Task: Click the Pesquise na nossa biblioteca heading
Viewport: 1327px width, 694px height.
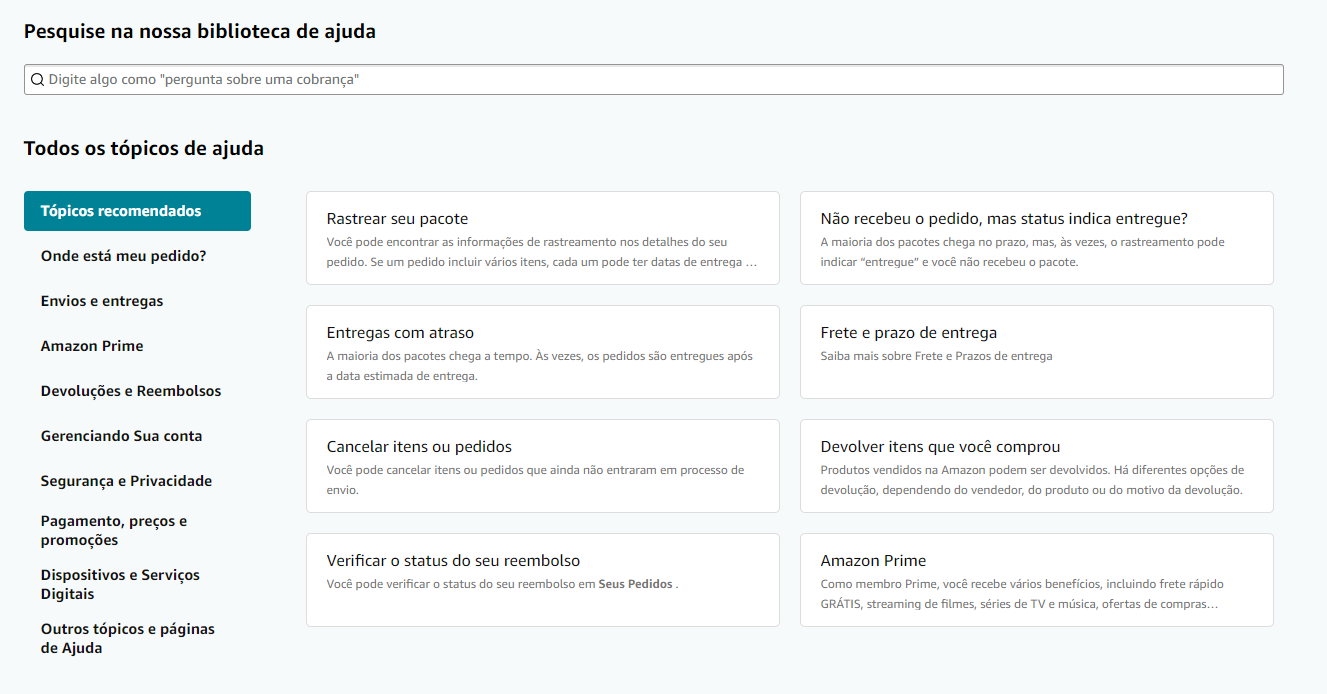Action: pos(200,31)
